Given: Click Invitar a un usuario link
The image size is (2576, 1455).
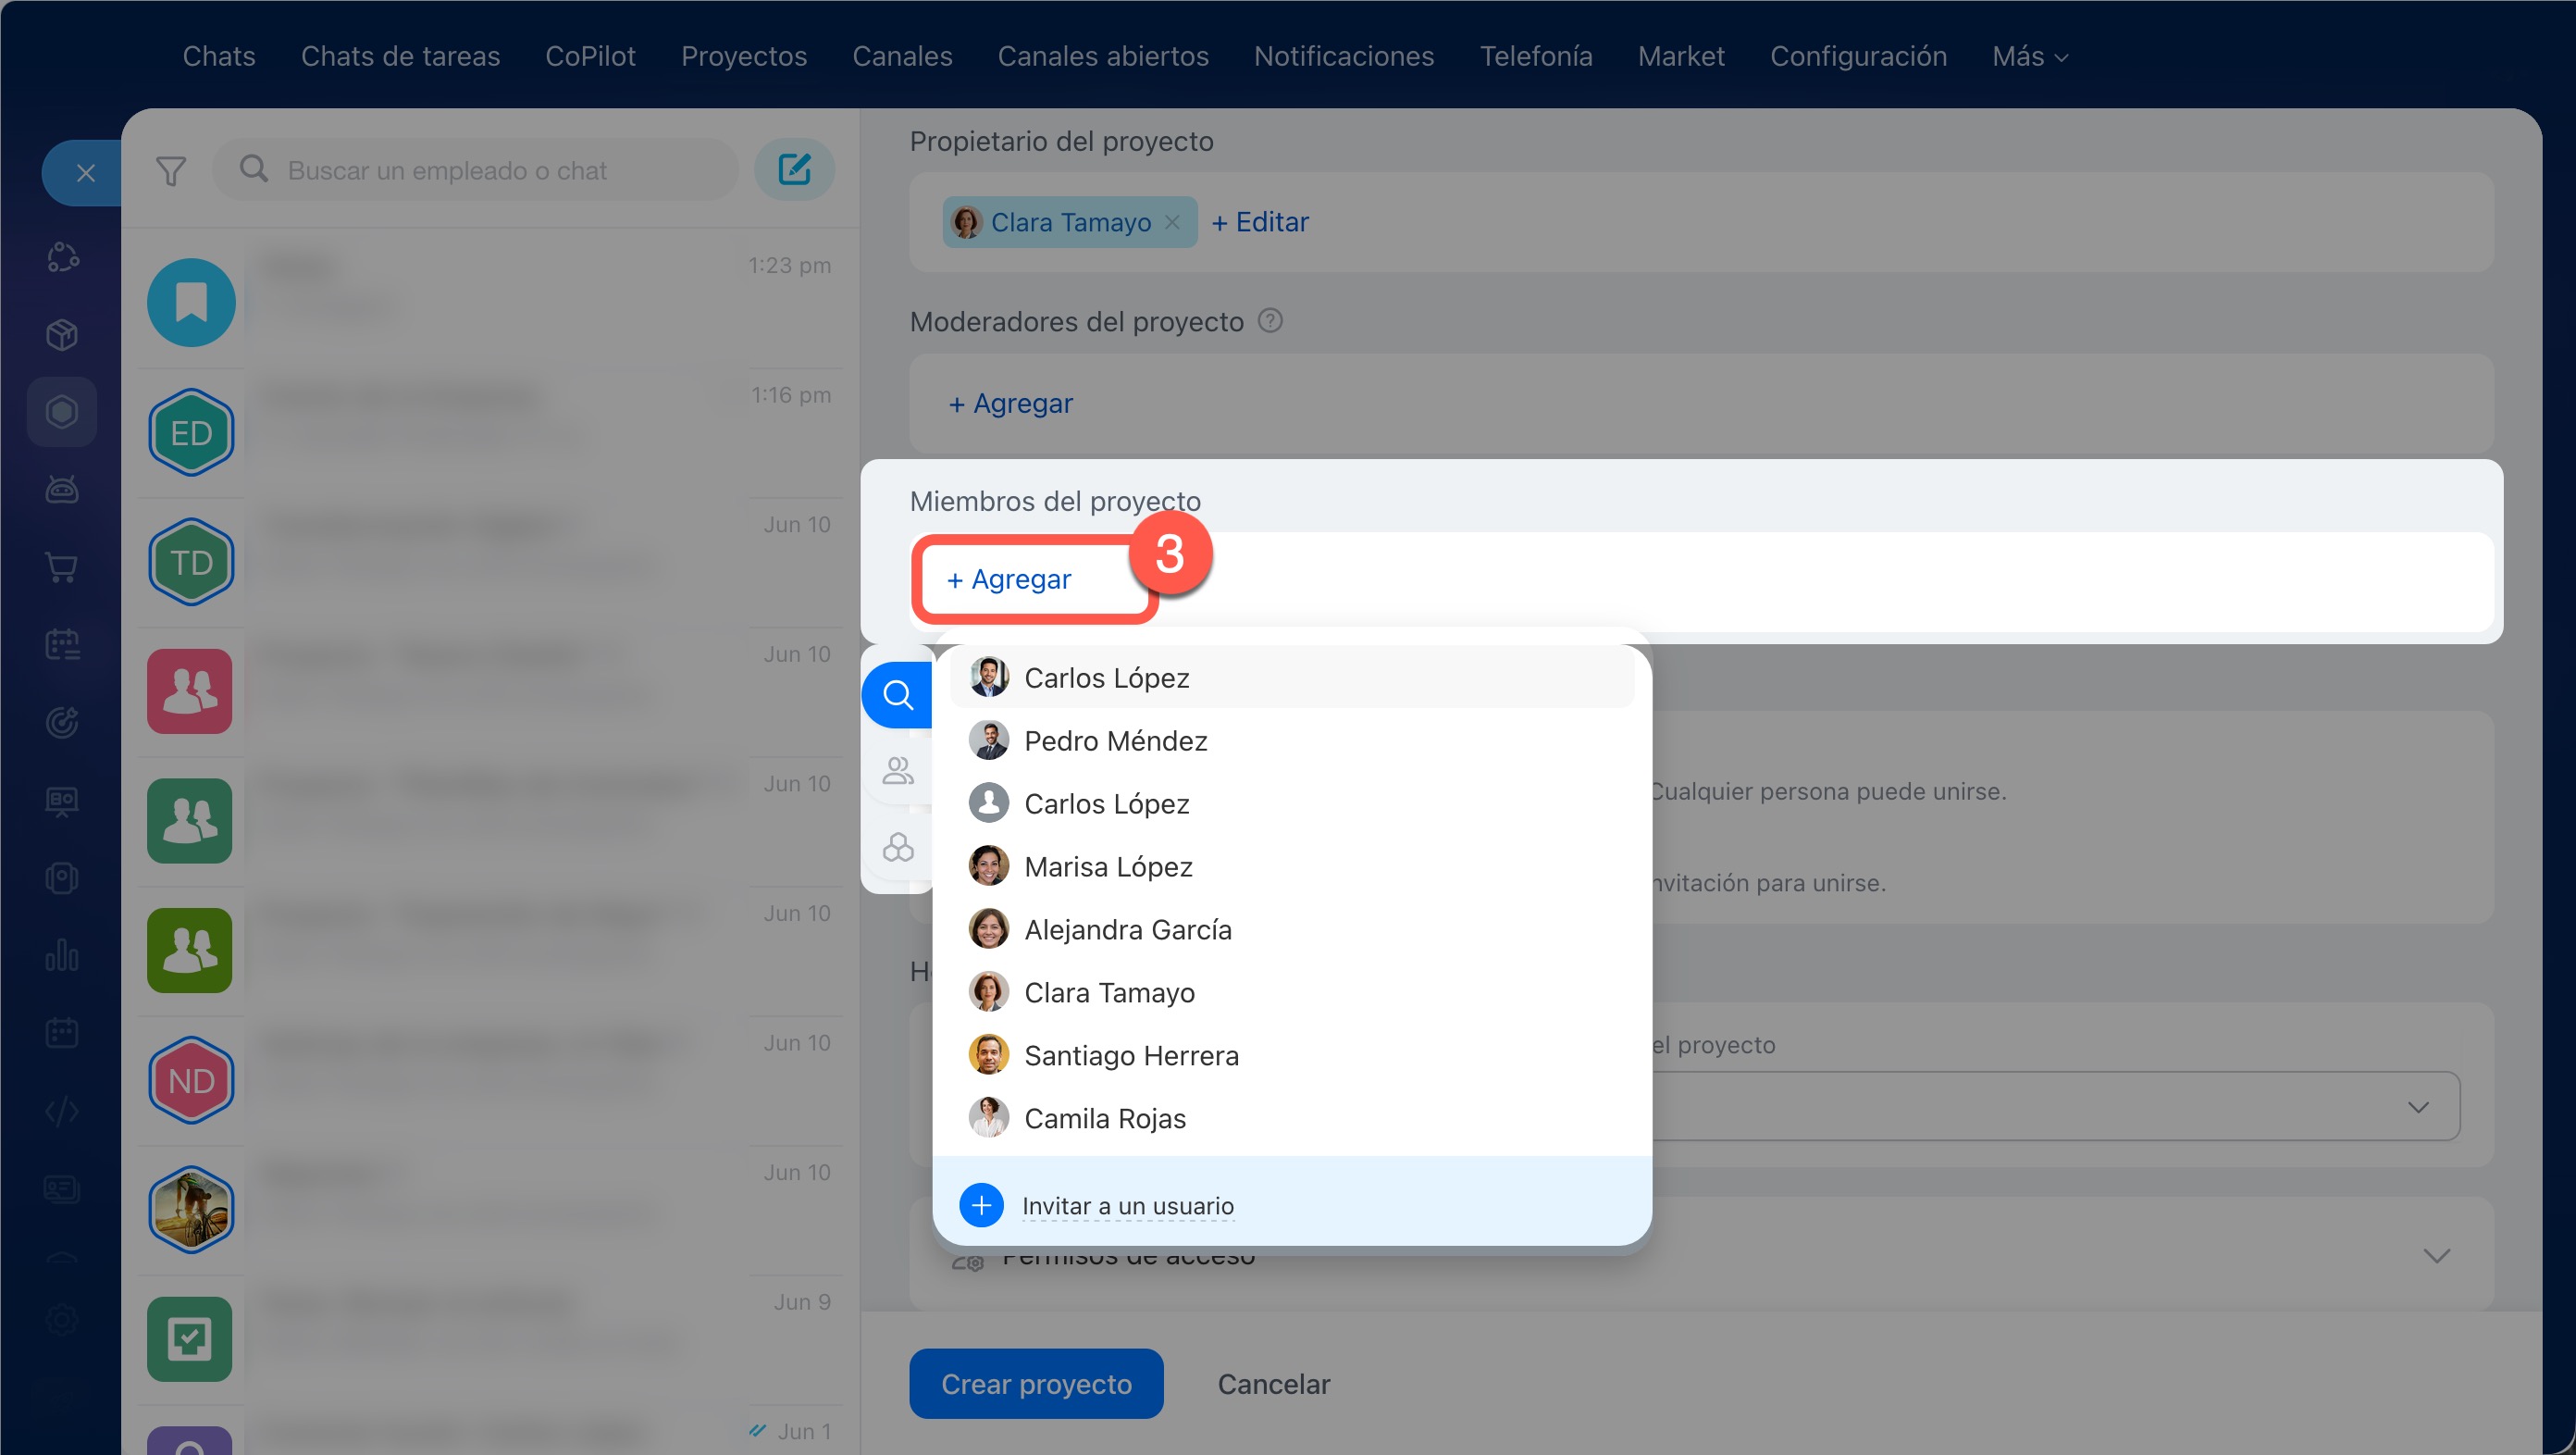Looking at the screenshot, I should tap(1128, 1206).
